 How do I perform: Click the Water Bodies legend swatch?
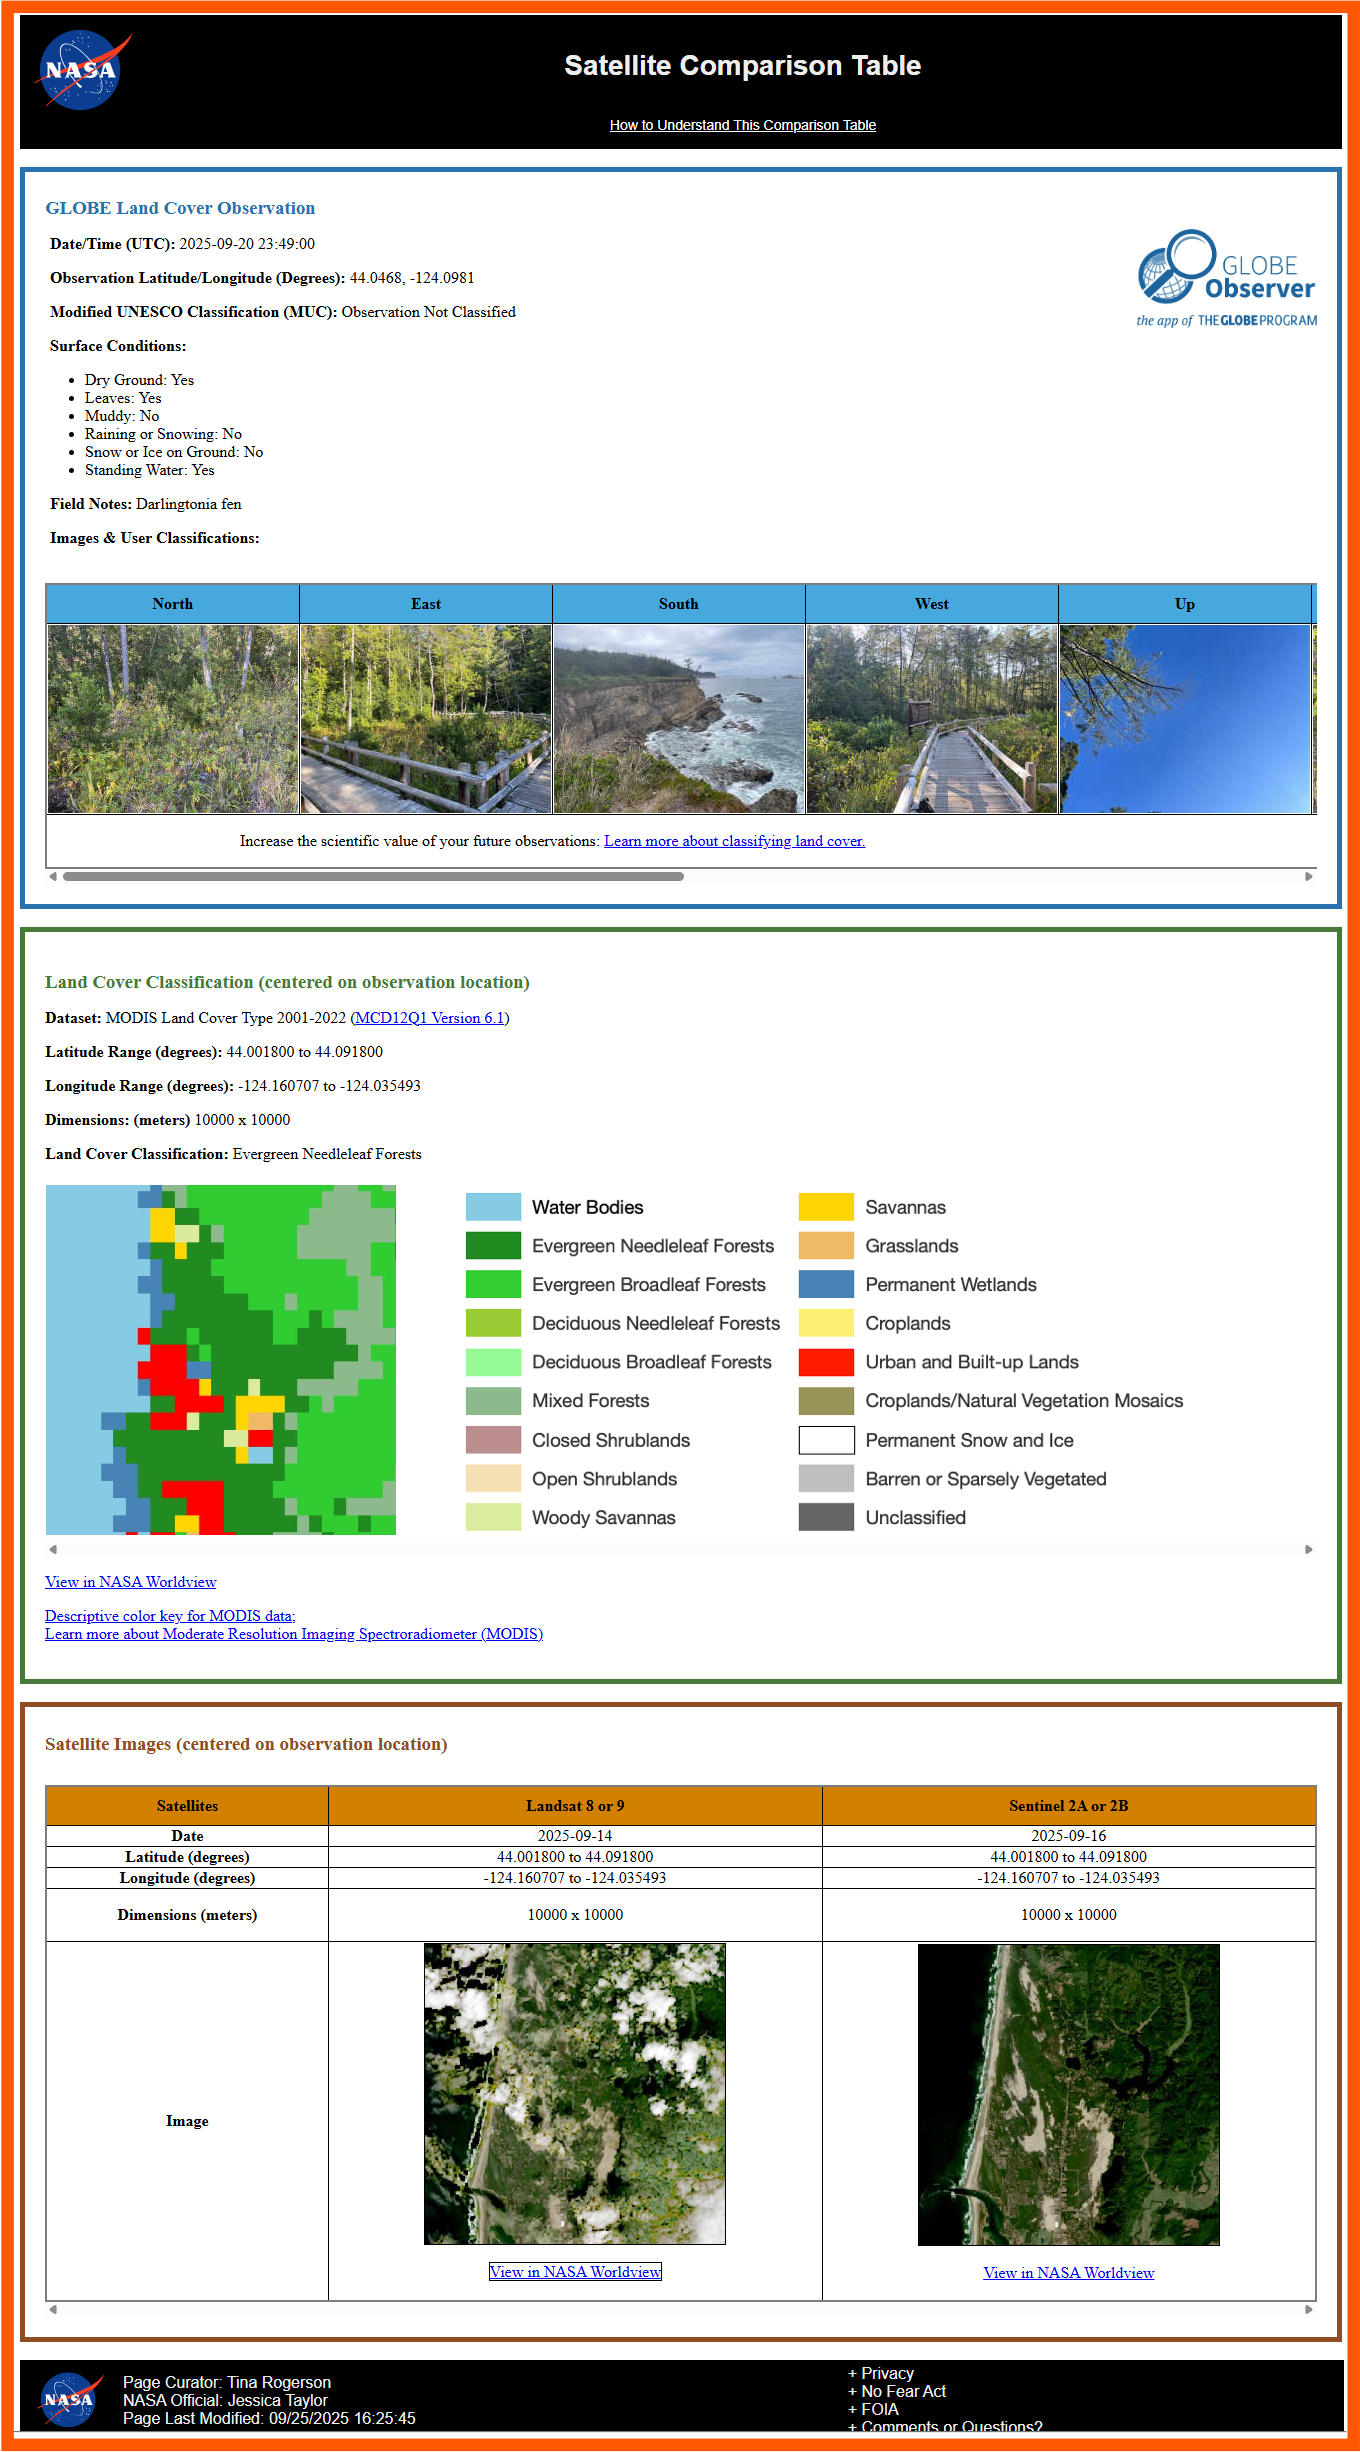[x=493, y=1207]
